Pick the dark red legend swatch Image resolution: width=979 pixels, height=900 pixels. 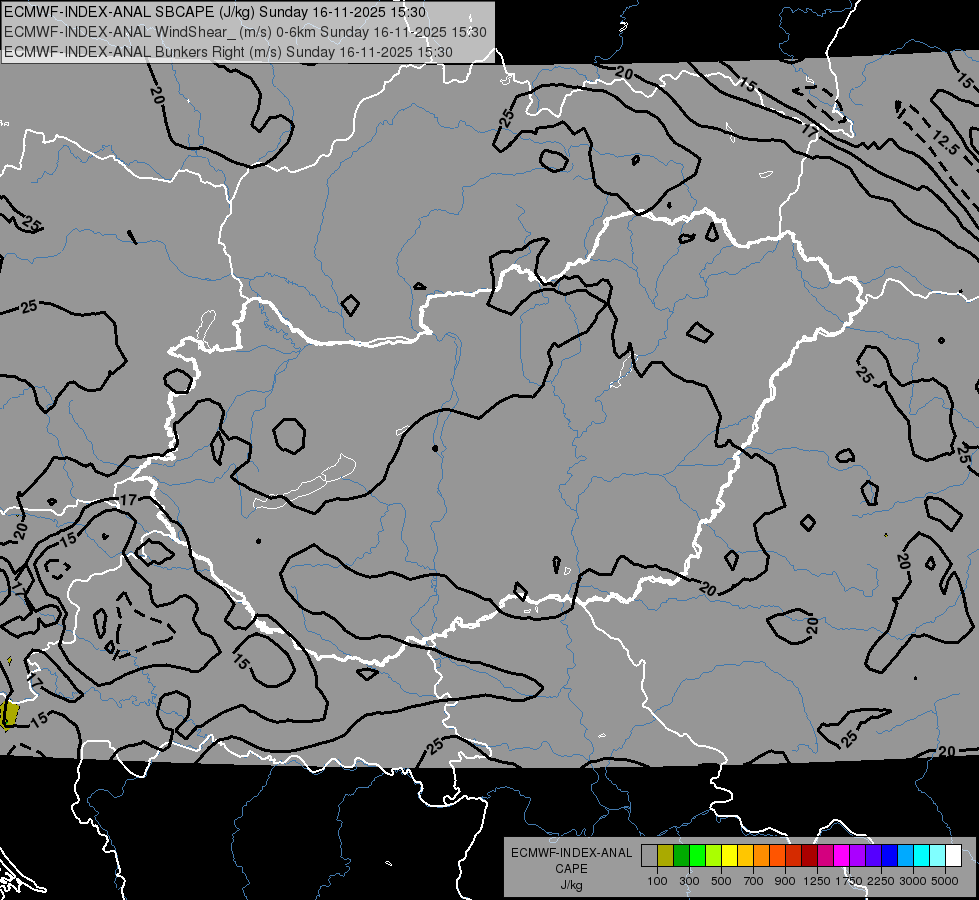coord(810,855)
